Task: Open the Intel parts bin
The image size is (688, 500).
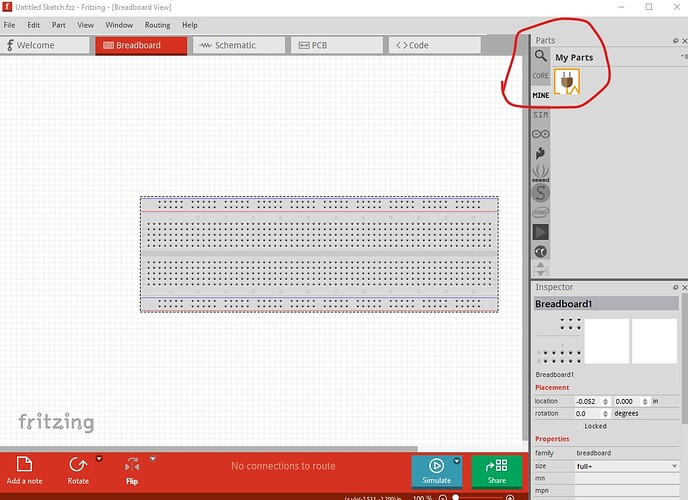Action: [x=540, y=211]
